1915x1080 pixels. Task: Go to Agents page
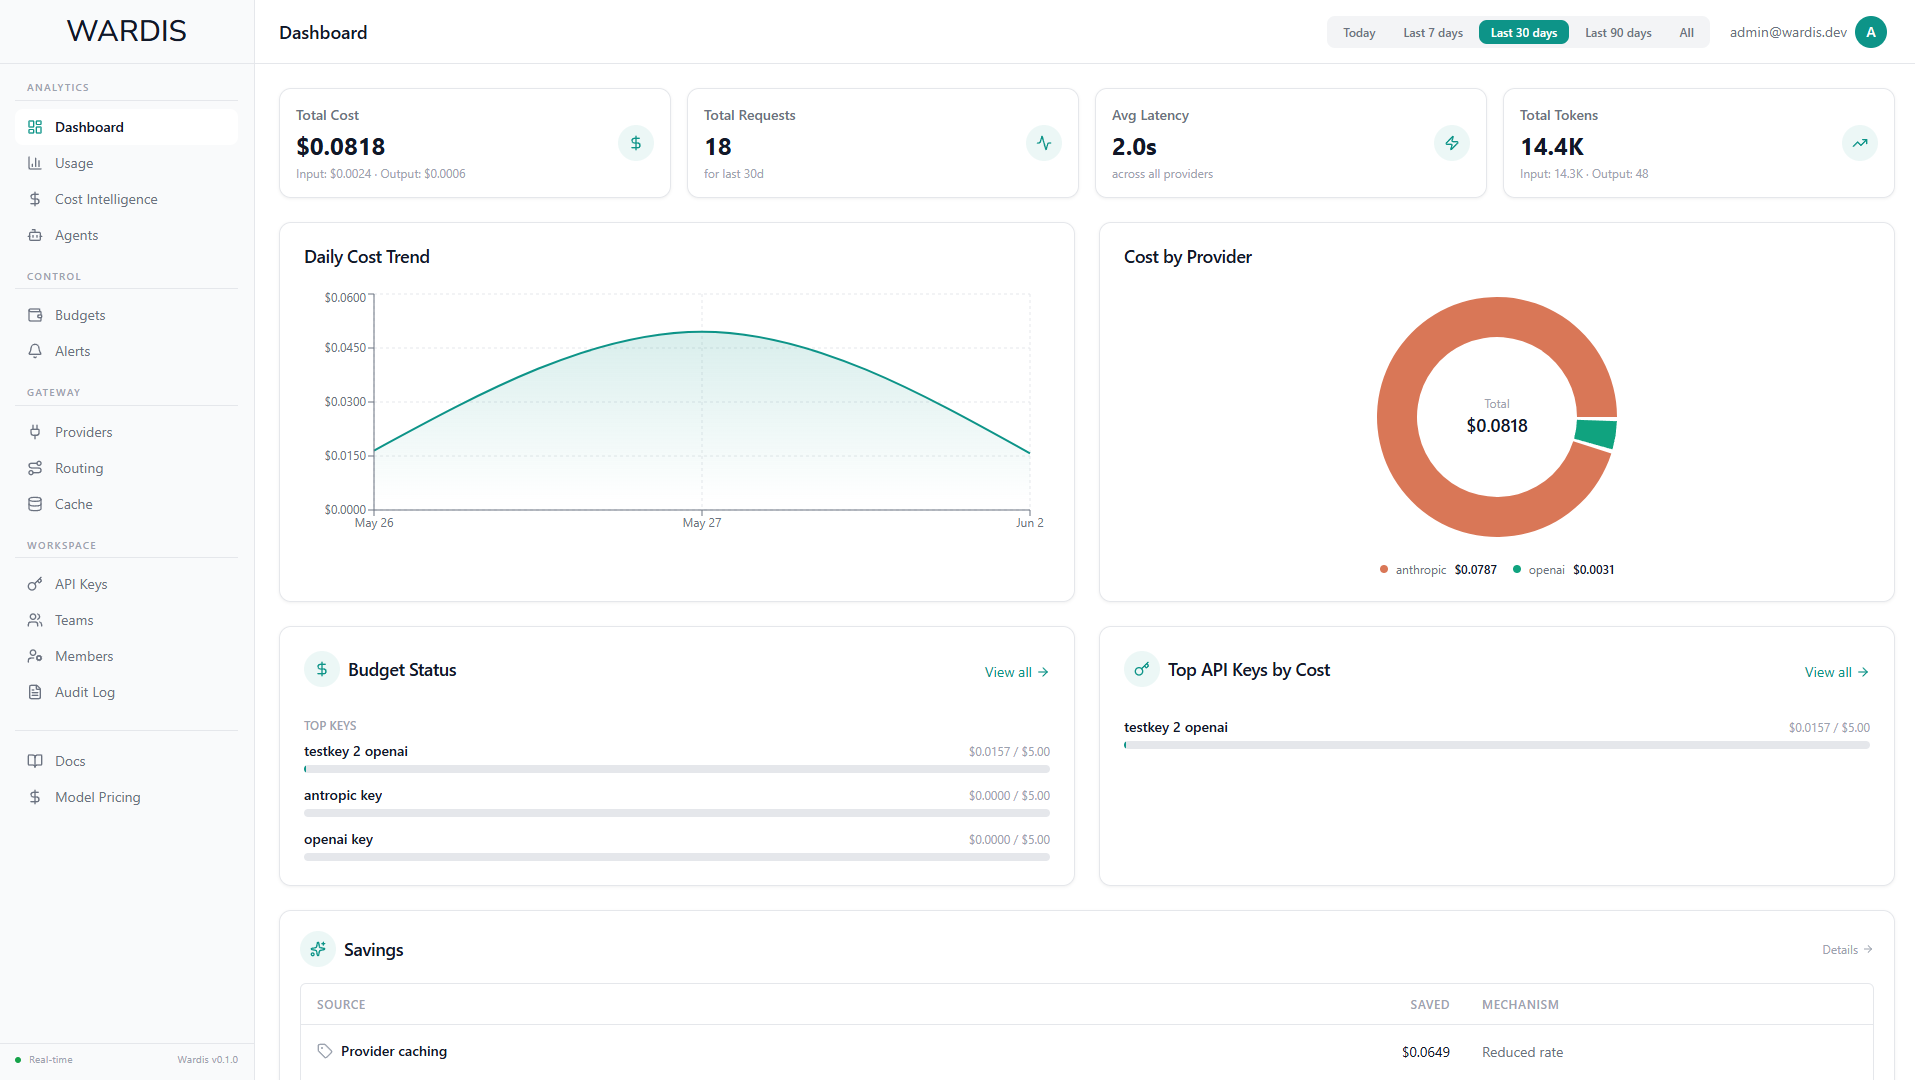(127, 235)
